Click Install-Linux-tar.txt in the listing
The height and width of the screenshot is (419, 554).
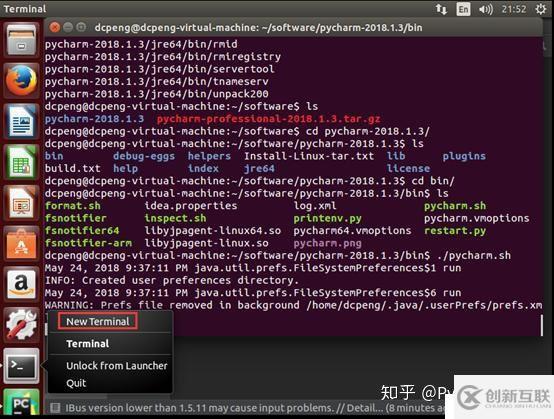pos(309,156)
